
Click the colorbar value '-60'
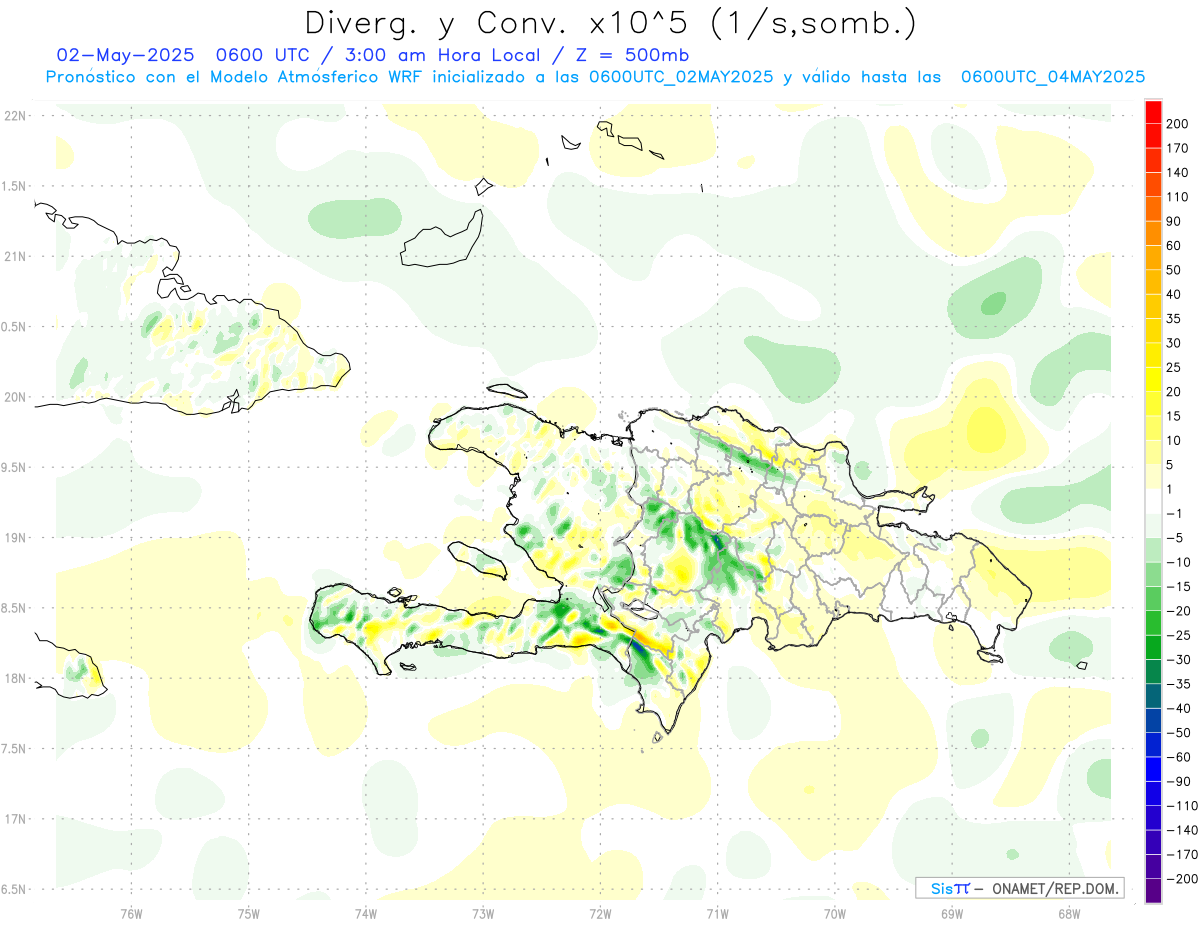tap(1179, 758)
